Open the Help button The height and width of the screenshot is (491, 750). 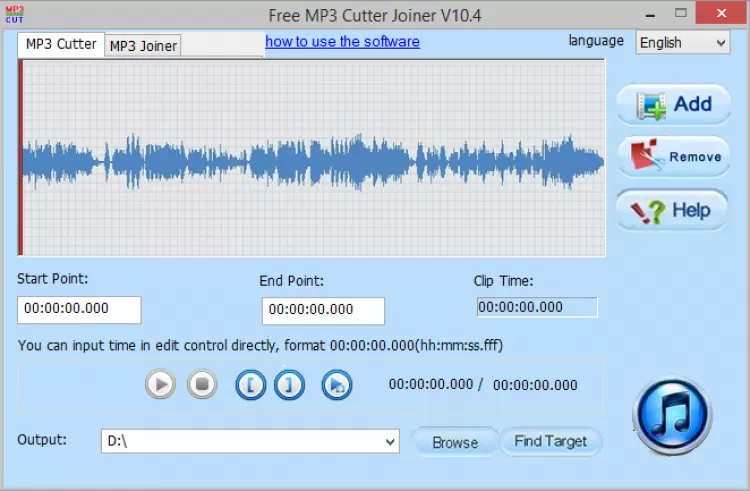[672, 210]
